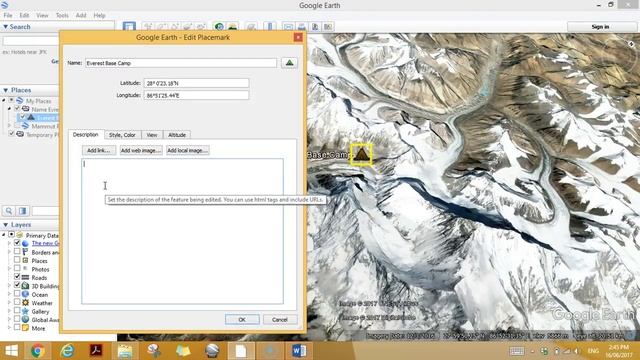The image size is (640, 360).
Task: Collapse the My Places tree node
Action: pos(4,100)
